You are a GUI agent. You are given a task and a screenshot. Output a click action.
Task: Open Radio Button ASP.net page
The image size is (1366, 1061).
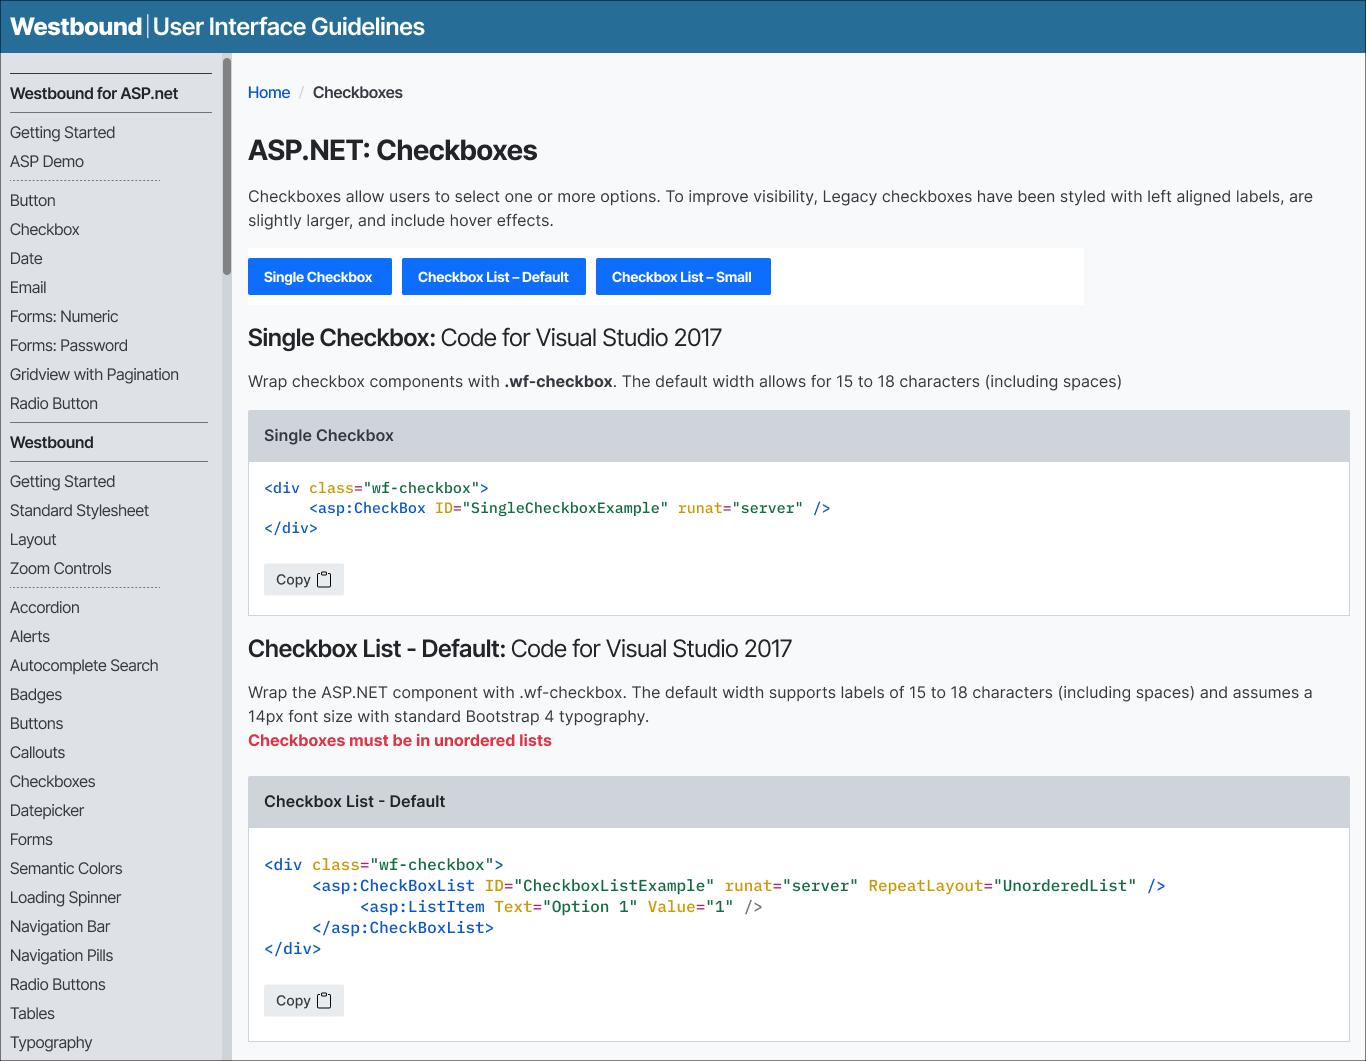pyautogui.click(x=54, y=404)
